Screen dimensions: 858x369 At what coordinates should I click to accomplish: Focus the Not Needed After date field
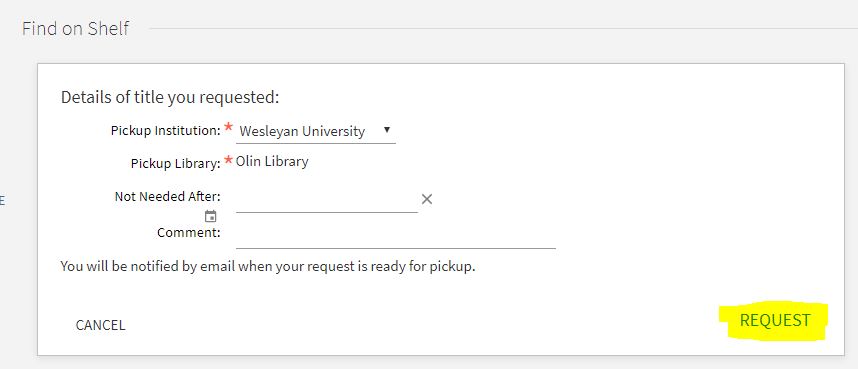[327, 200]
